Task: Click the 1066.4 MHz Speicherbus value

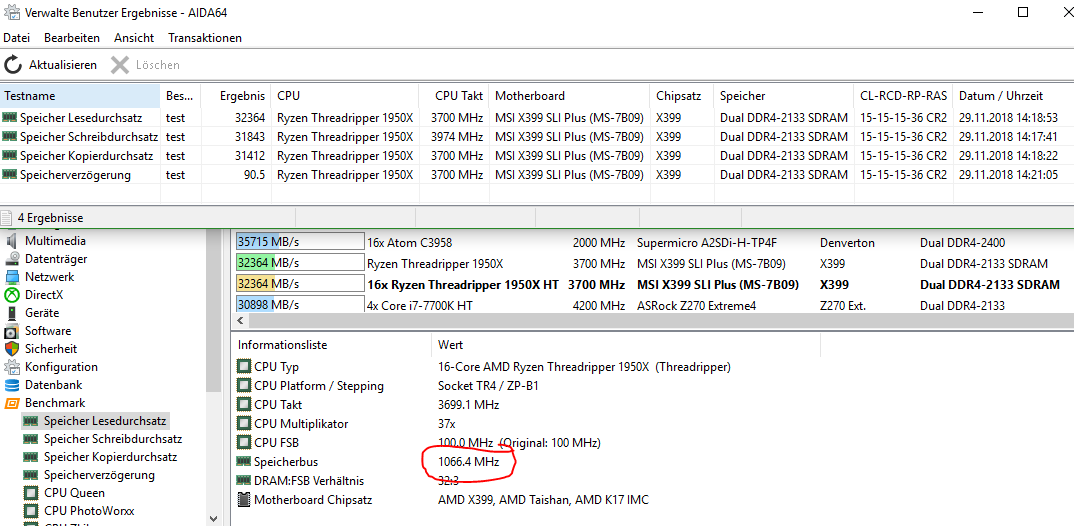Action: 469,462
